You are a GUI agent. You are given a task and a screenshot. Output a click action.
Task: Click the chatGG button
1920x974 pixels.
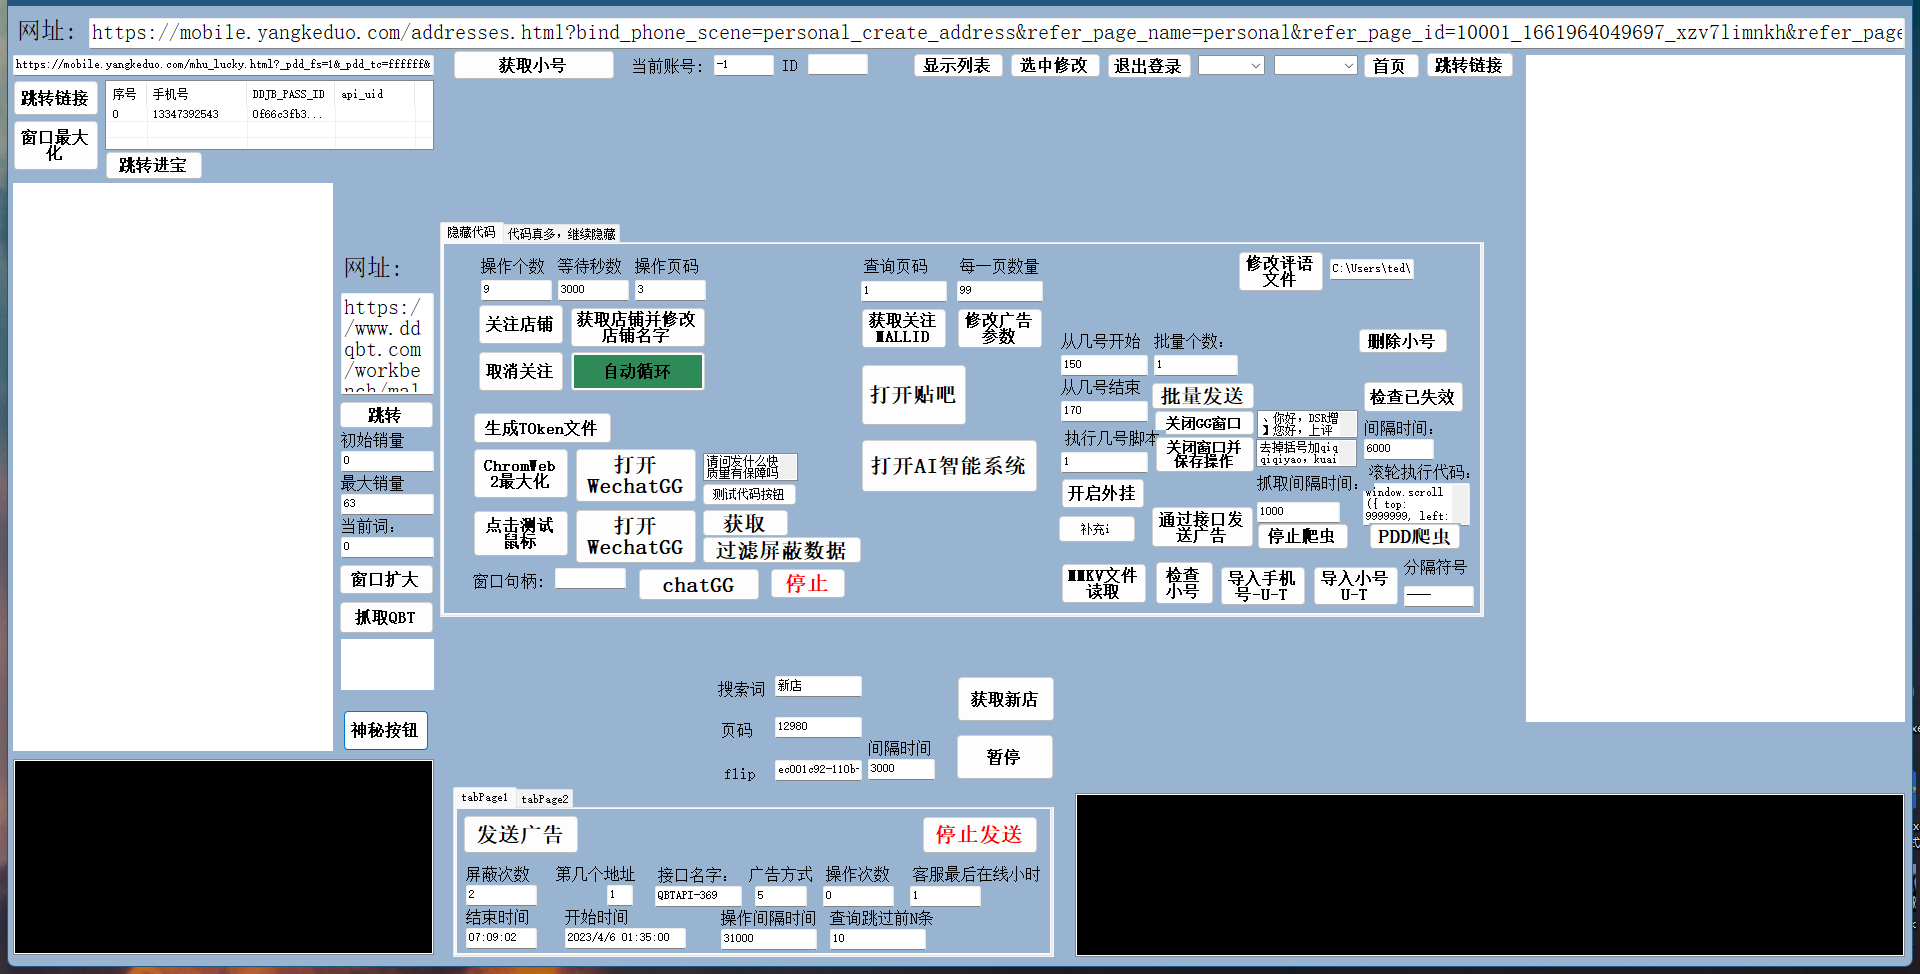(699, 584)
